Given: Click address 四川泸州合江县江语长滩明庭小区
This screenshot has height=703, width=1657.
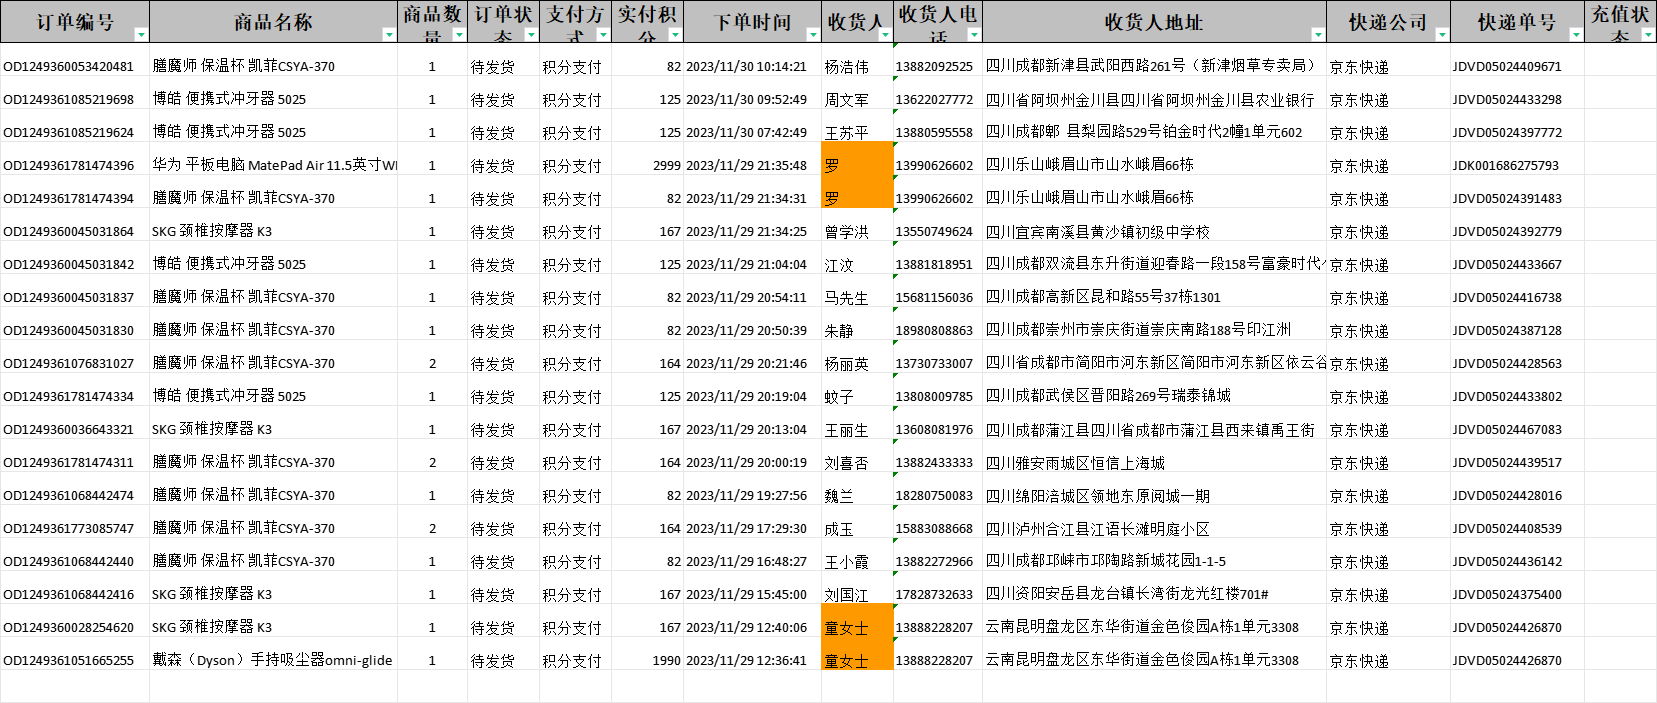Looking at the screenshot, I should pos(1098,529).
